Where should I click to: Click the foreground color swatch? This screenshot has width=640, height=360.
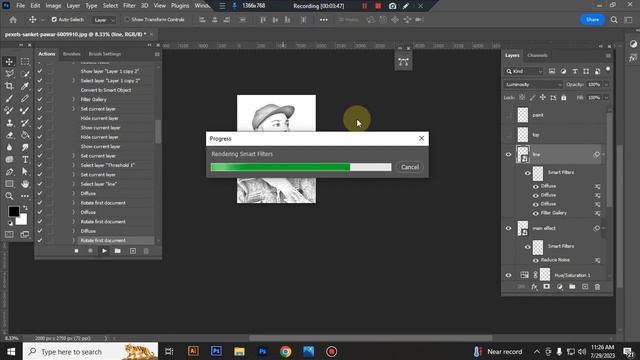tap(13, 211)
